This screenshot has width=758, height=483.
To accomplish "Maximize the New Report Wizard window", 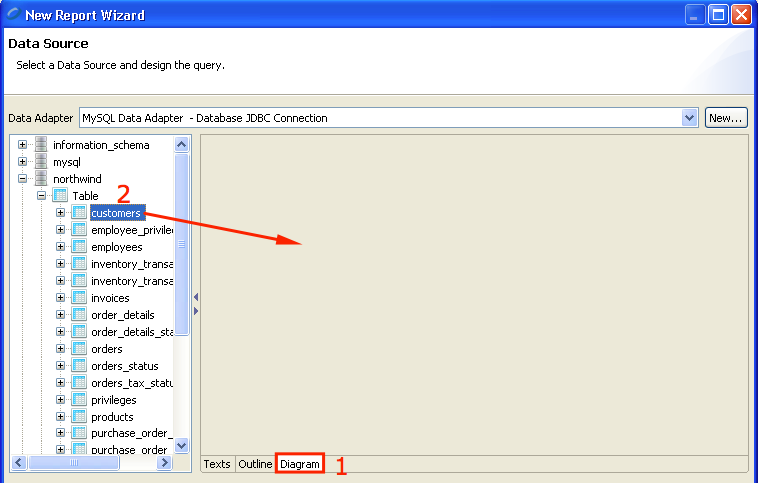I will pos(718,15).
